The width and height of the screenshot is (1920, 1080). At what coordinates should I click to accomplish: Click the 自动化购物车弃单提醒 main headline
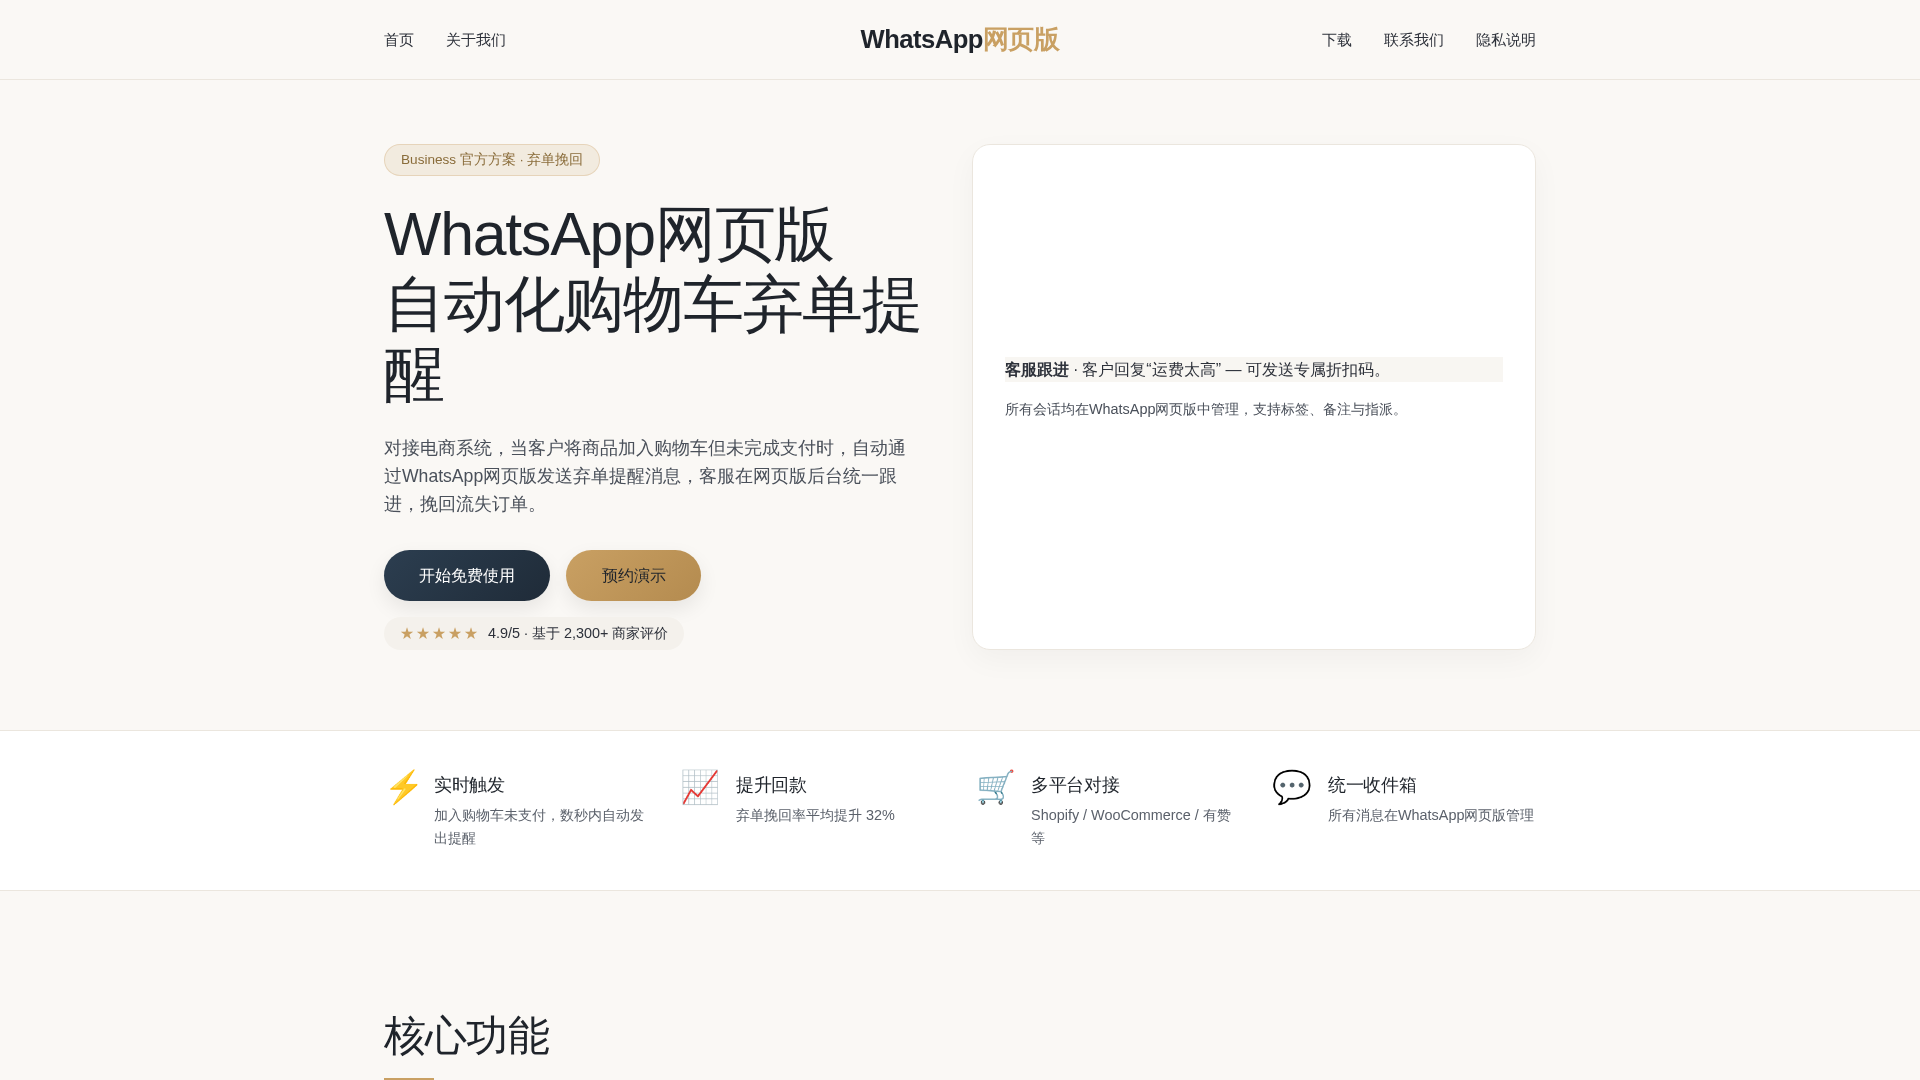pyautogui.click(x=652, y=304)
